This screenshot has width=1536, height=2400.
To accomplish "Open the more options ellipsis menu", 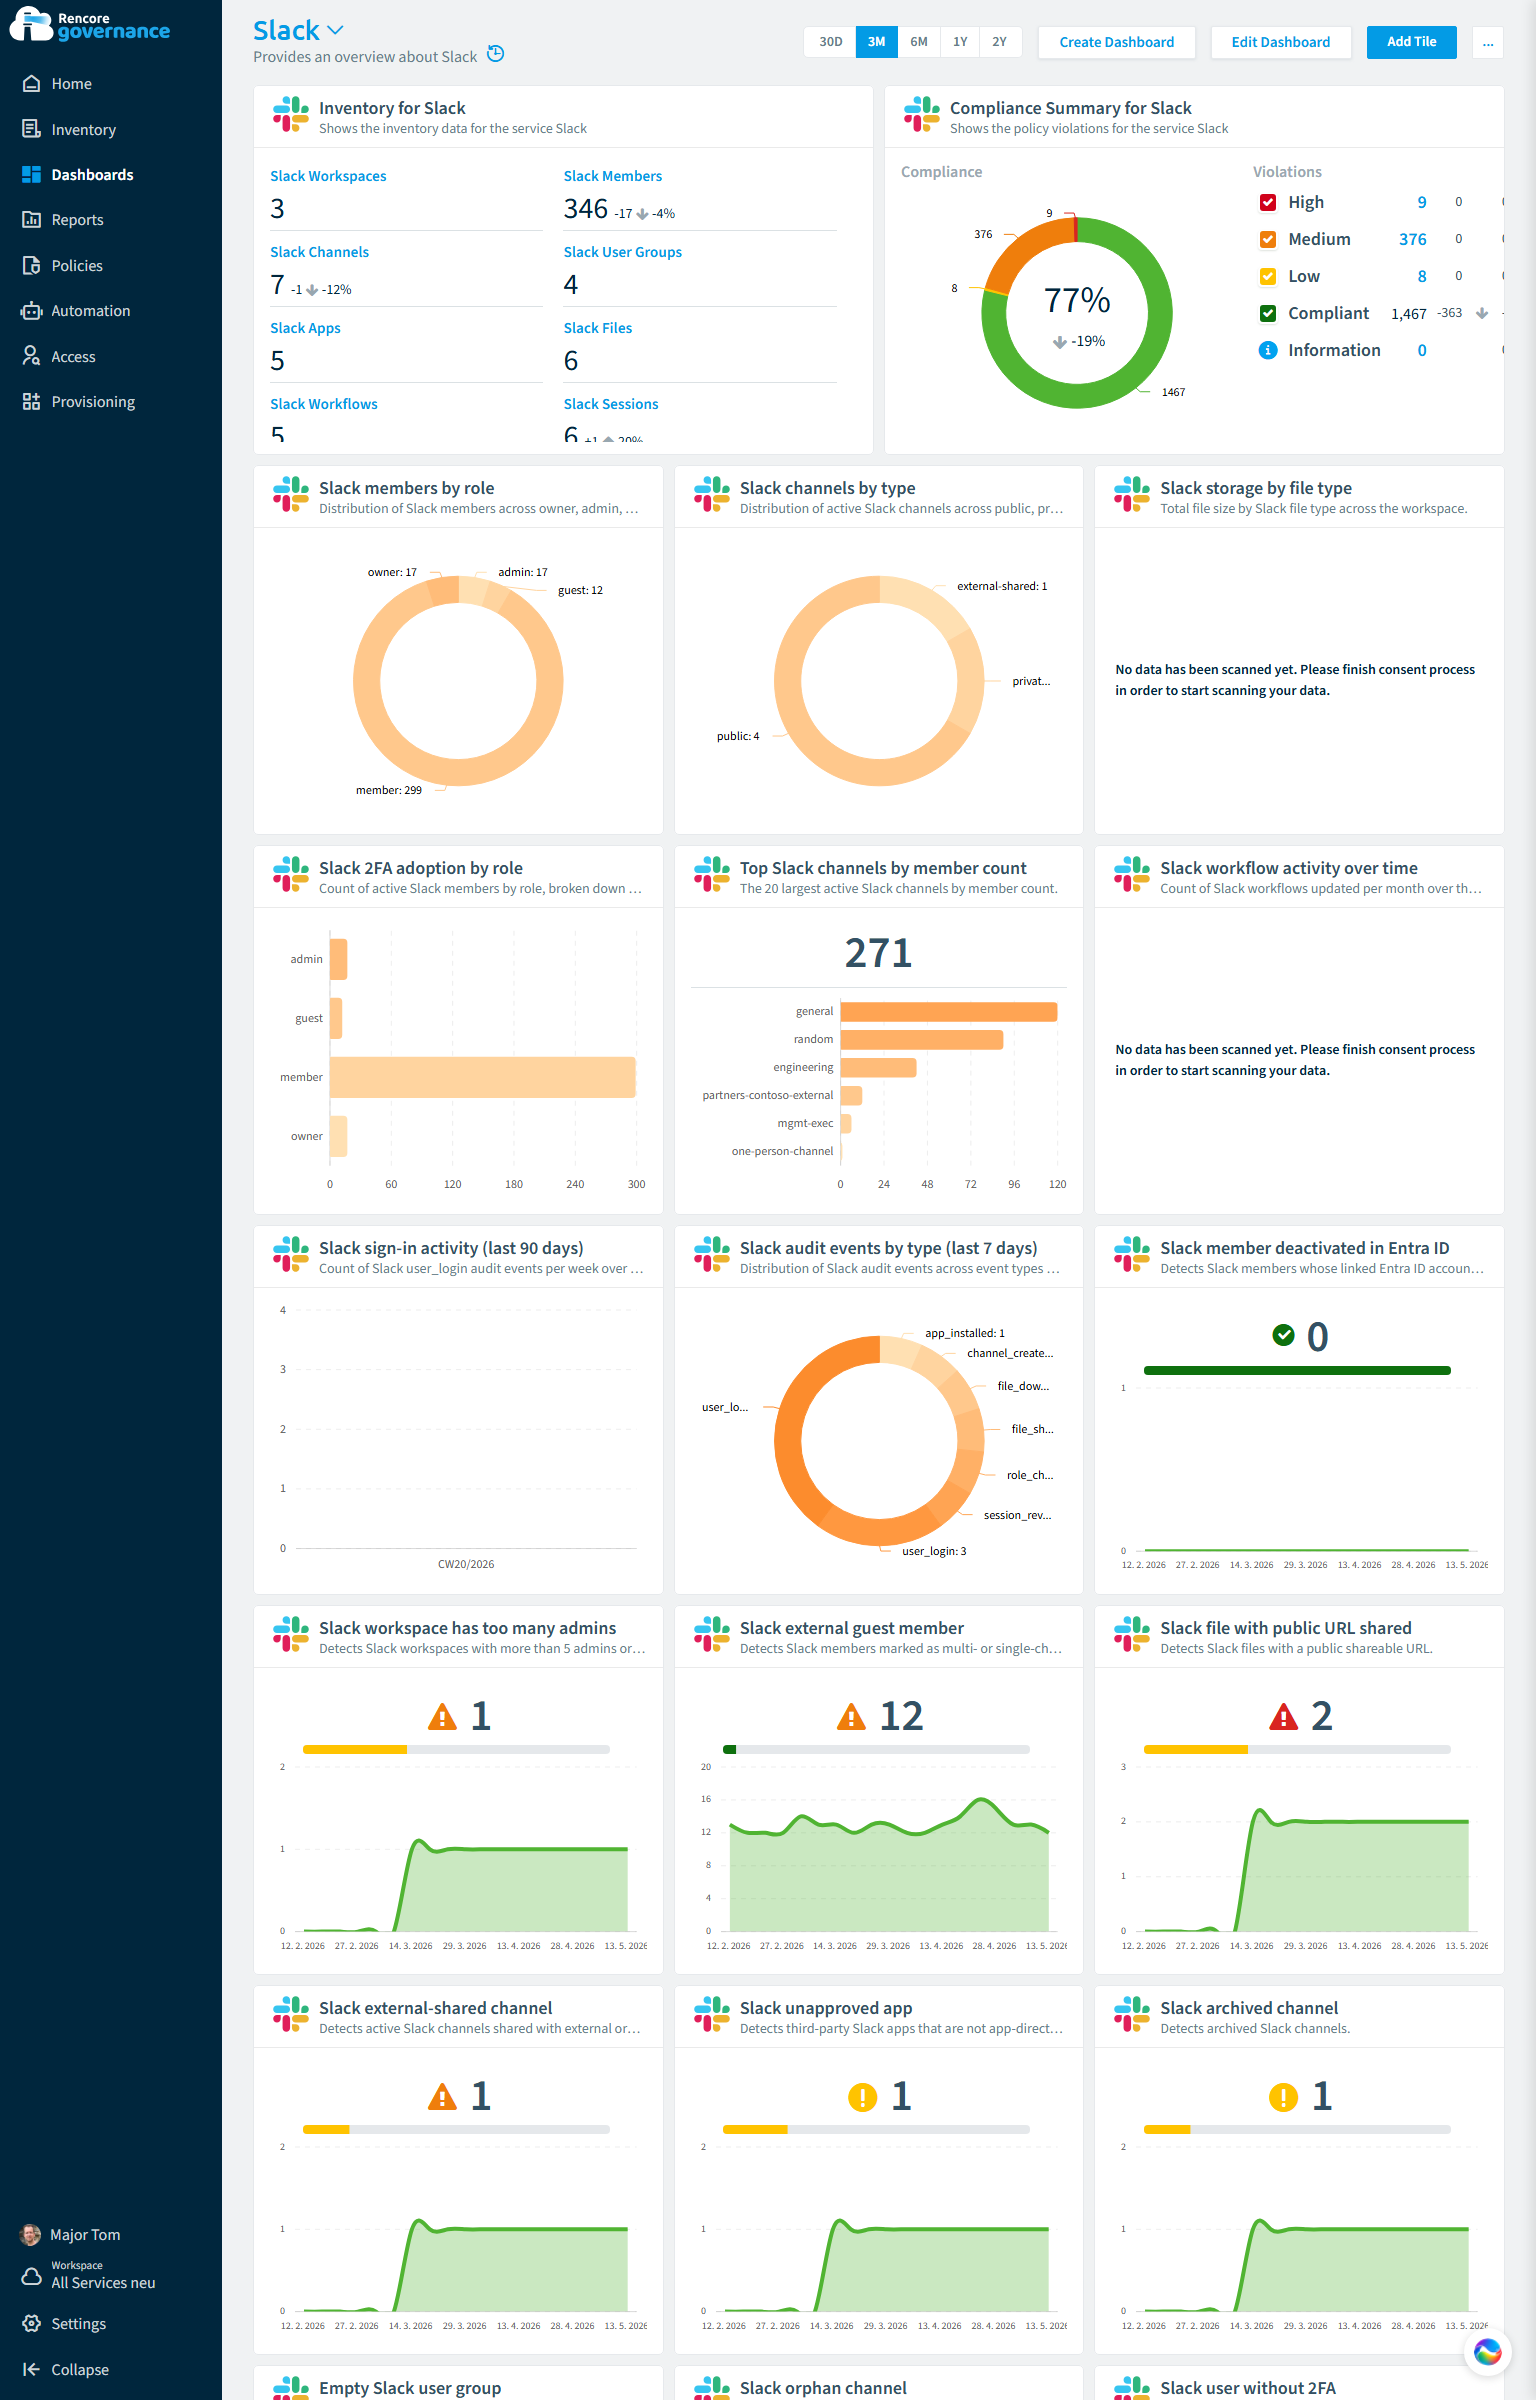I will click(x=1487, y=42).
